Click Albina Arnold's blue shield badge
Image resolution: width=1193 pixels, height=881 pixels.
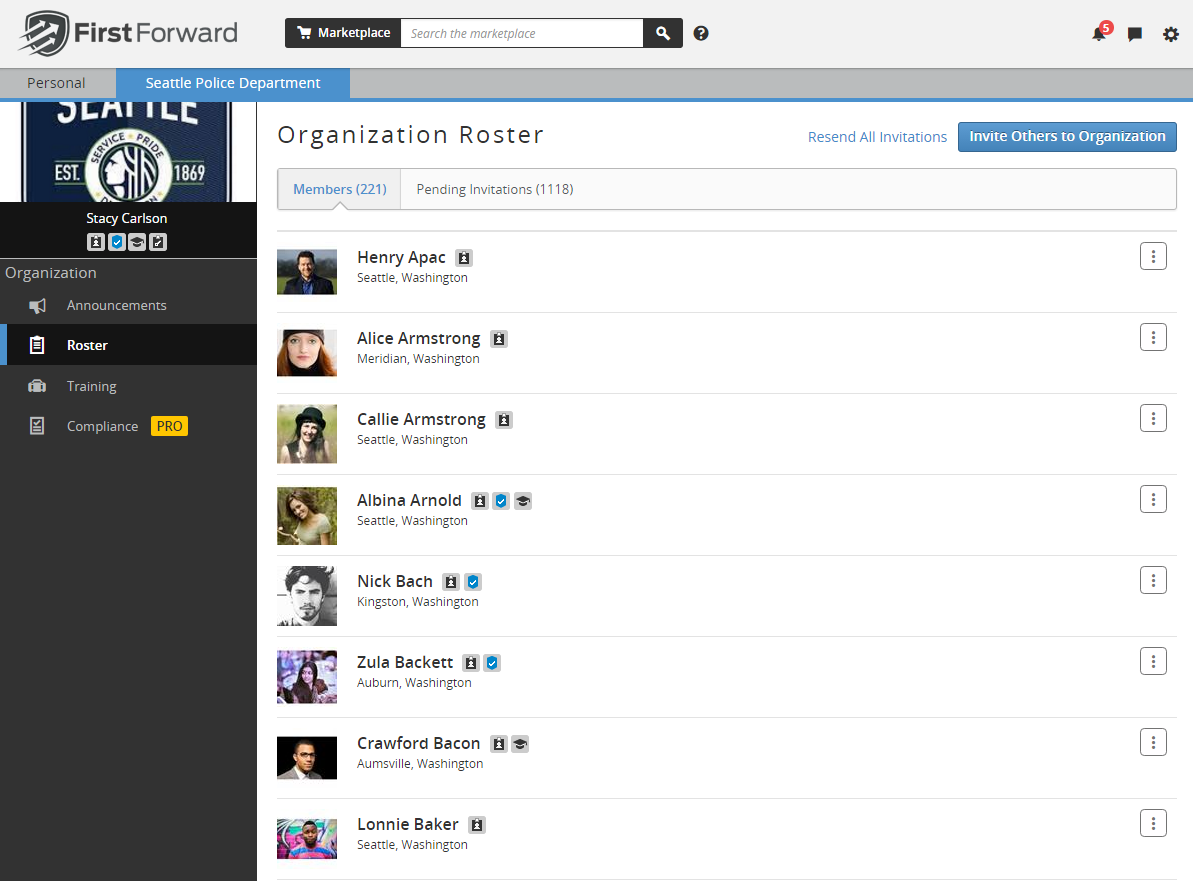pos(501,501)
